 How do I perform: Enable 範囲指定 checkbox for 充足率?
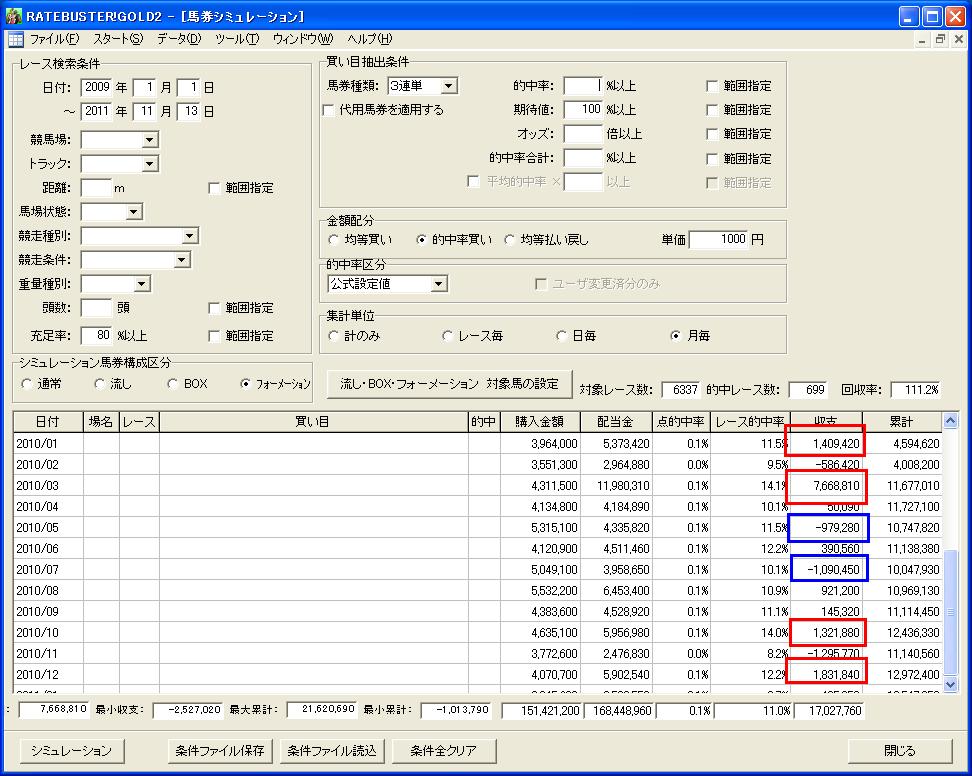(214, 336)
